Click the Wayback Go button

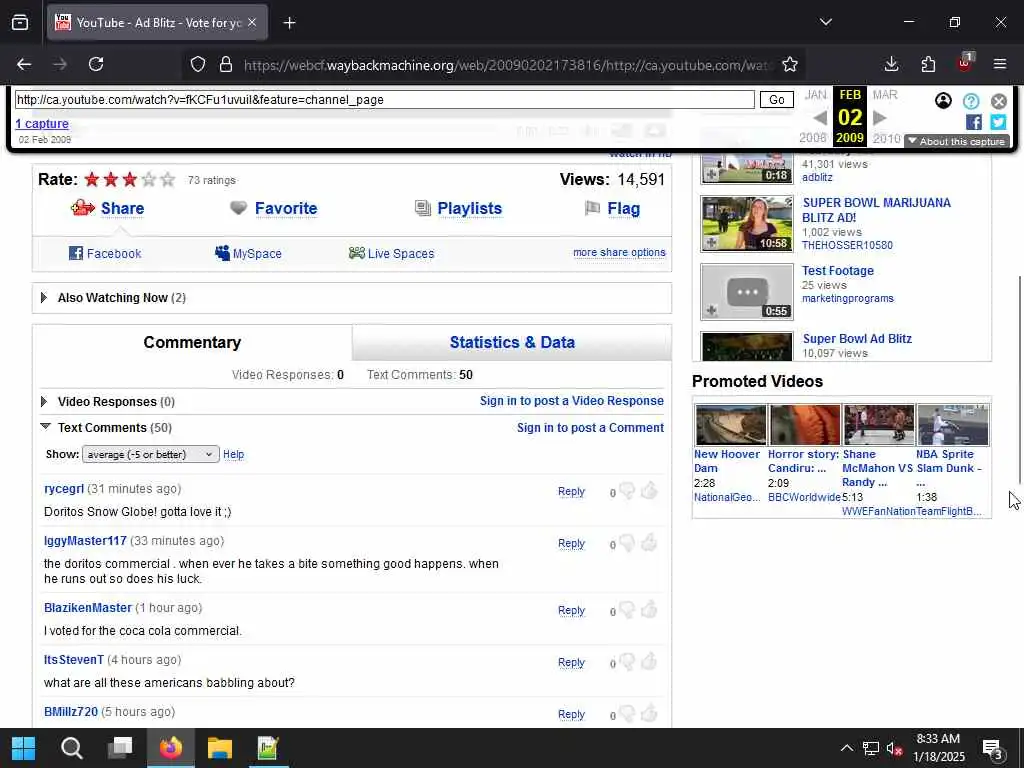tap(776, 100)
